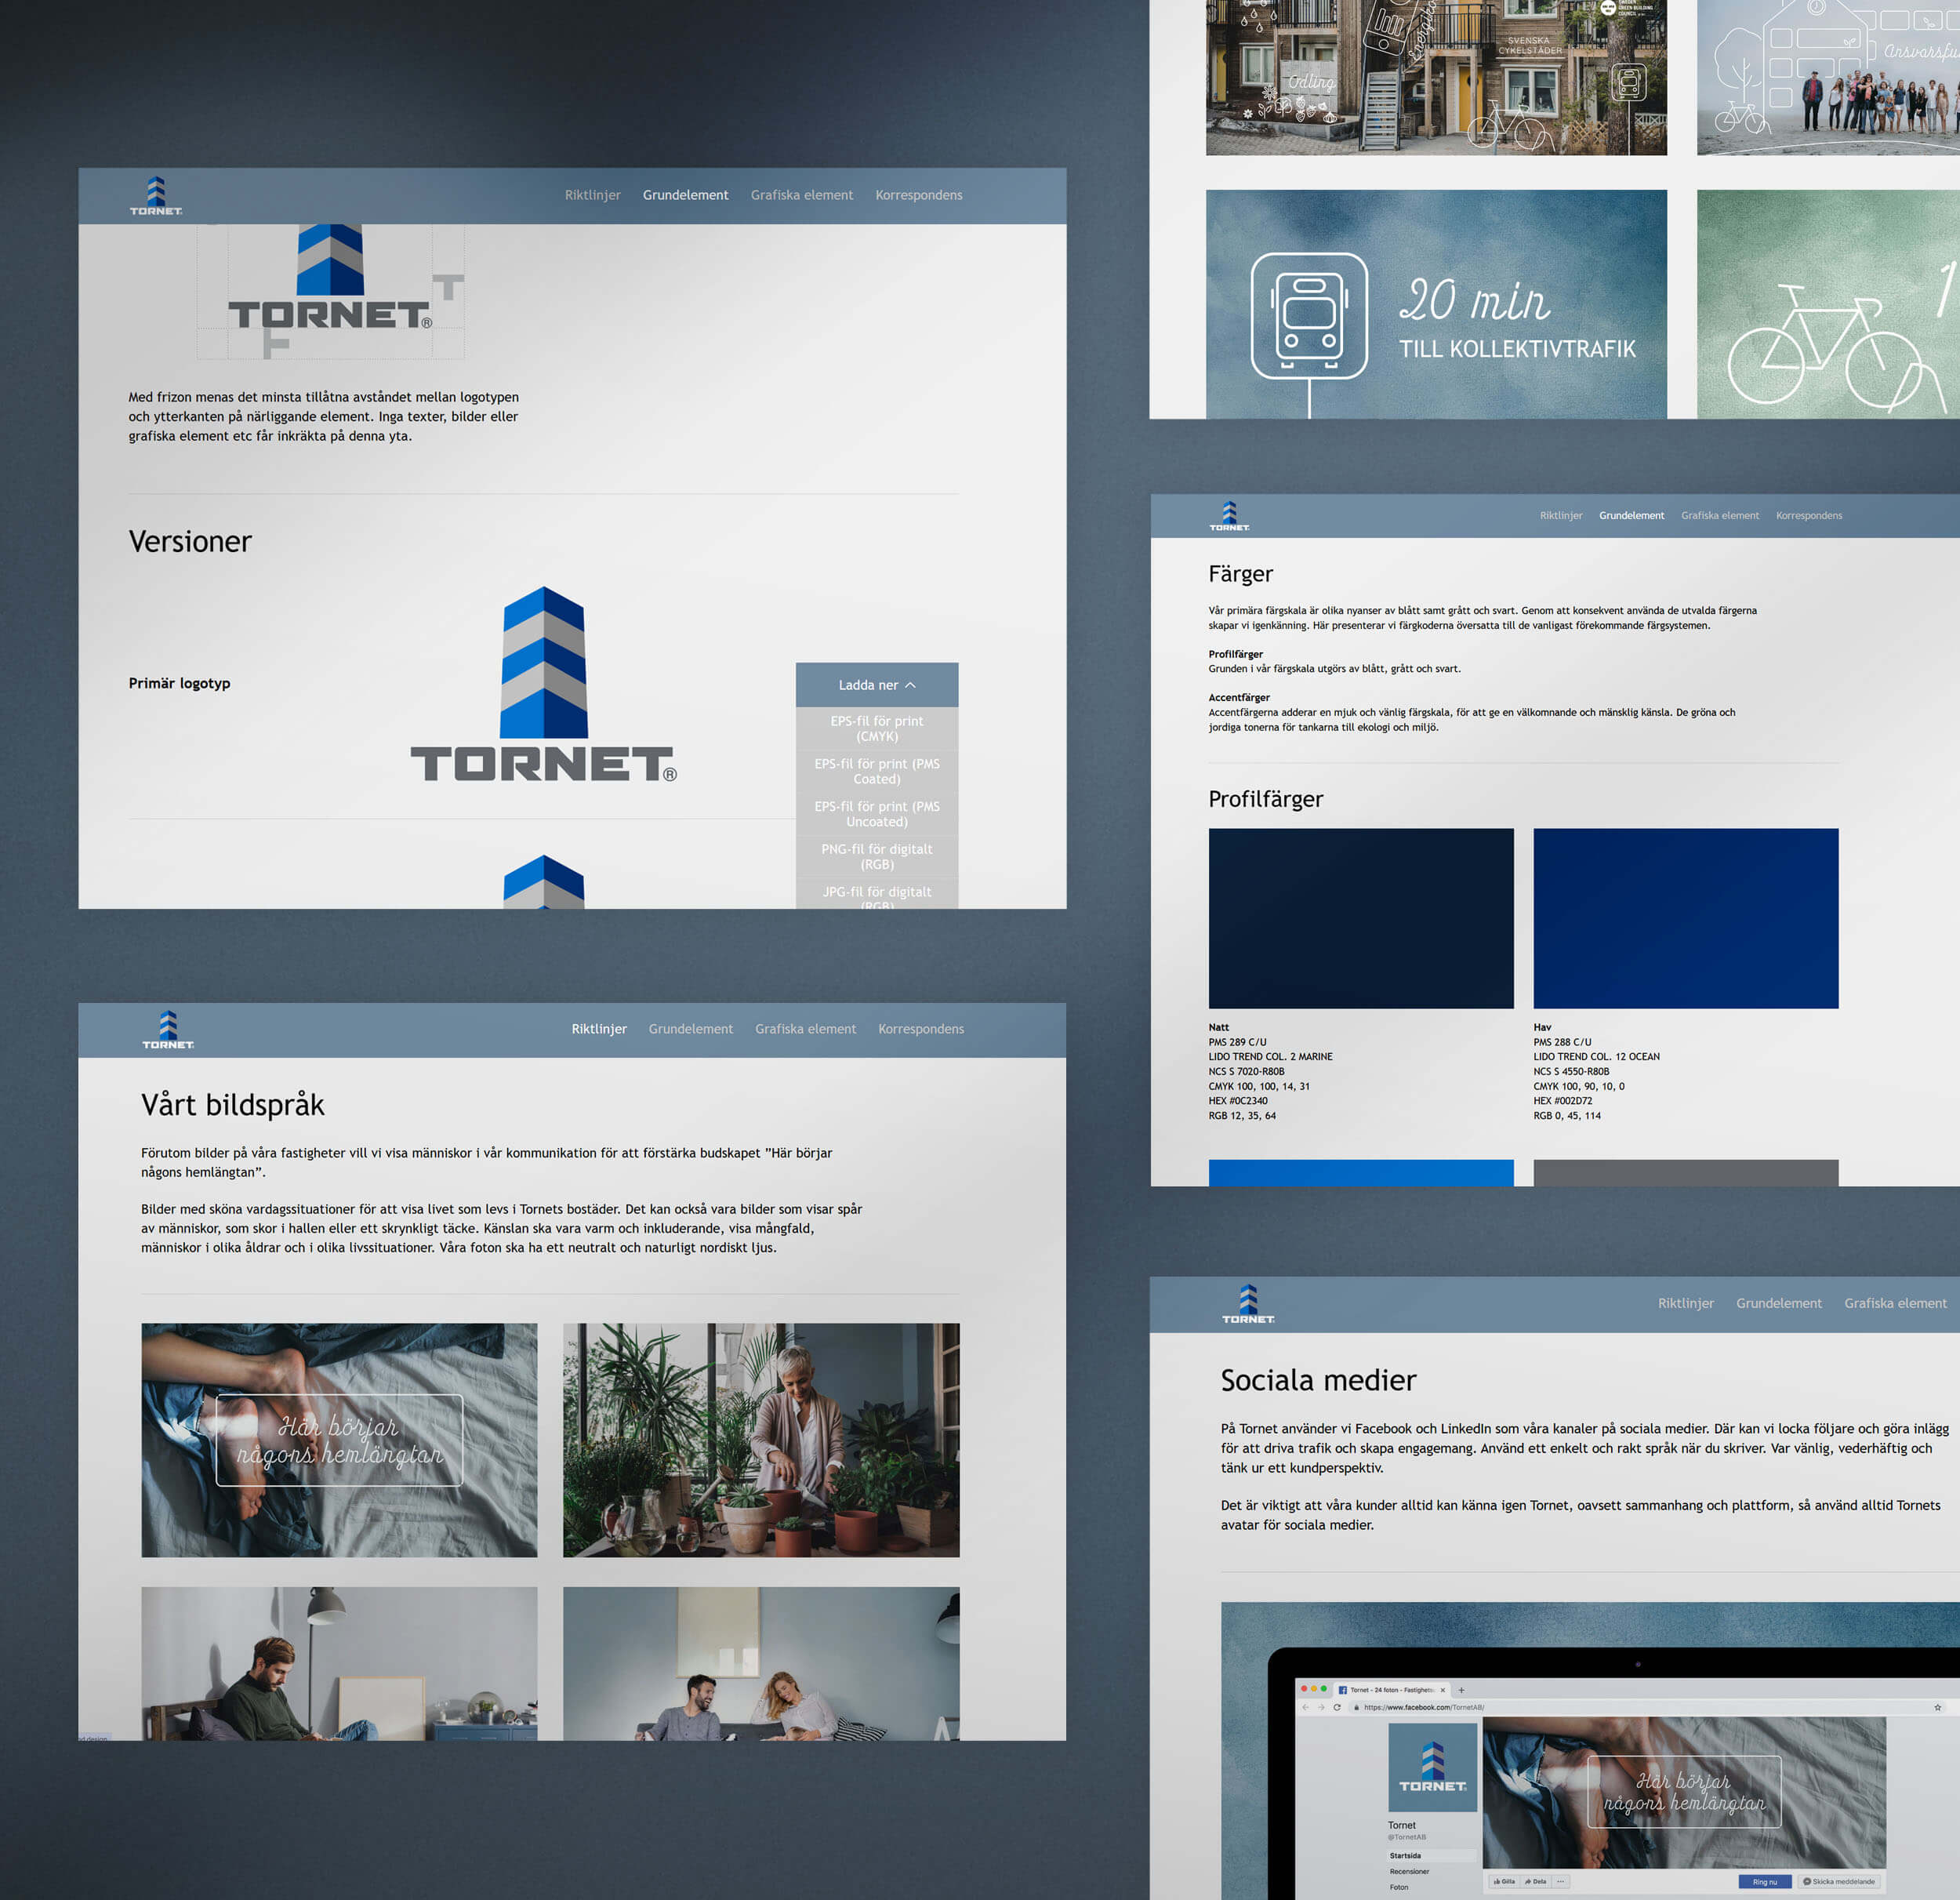The image size is (1960, 1900).
Task: Click the bright blue swatch below Natt
Action: pos(1361,1173)
